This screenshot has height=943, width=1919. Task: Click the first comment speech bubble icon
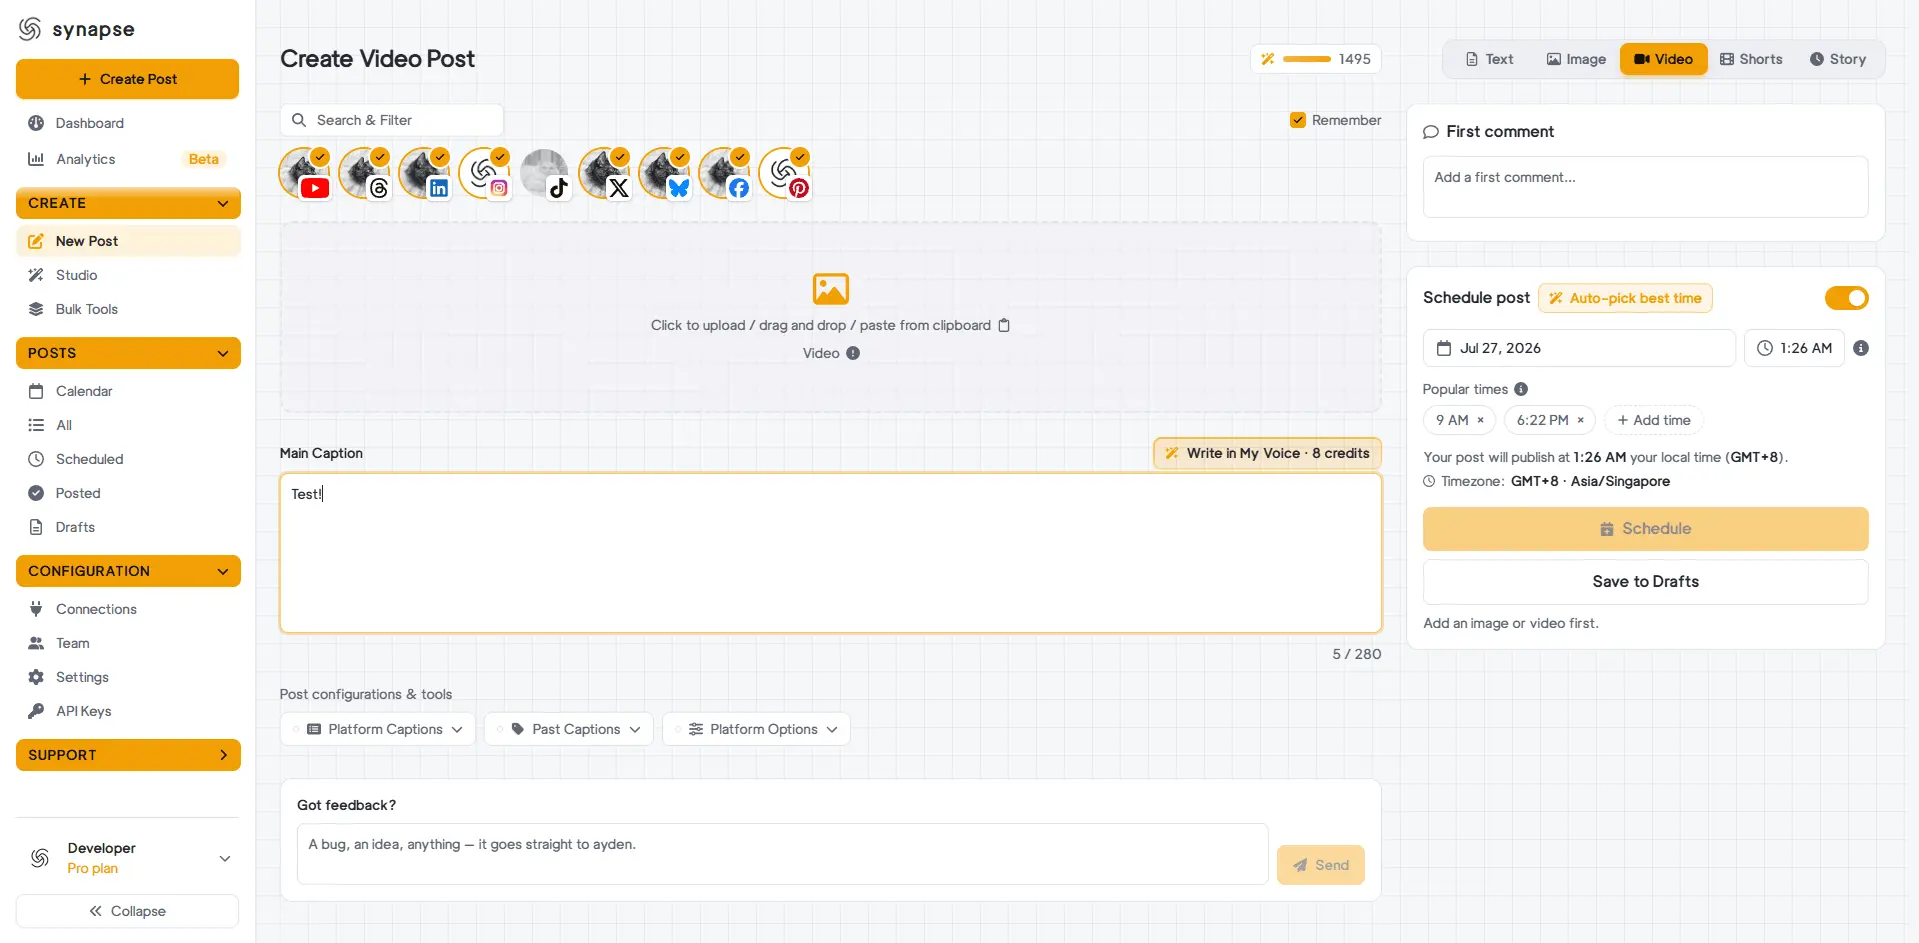pyautogui.click(x=1431, y=132)
